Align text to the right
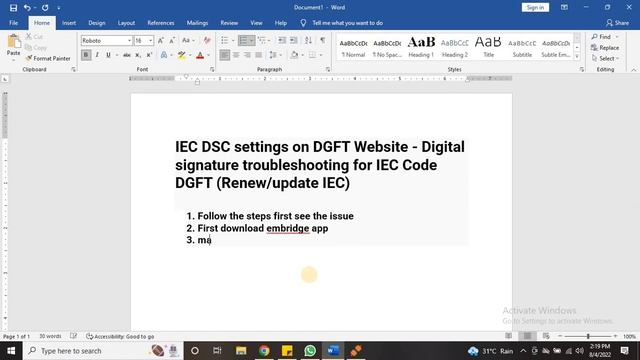The image size is (640, 360). click(247, 55)
